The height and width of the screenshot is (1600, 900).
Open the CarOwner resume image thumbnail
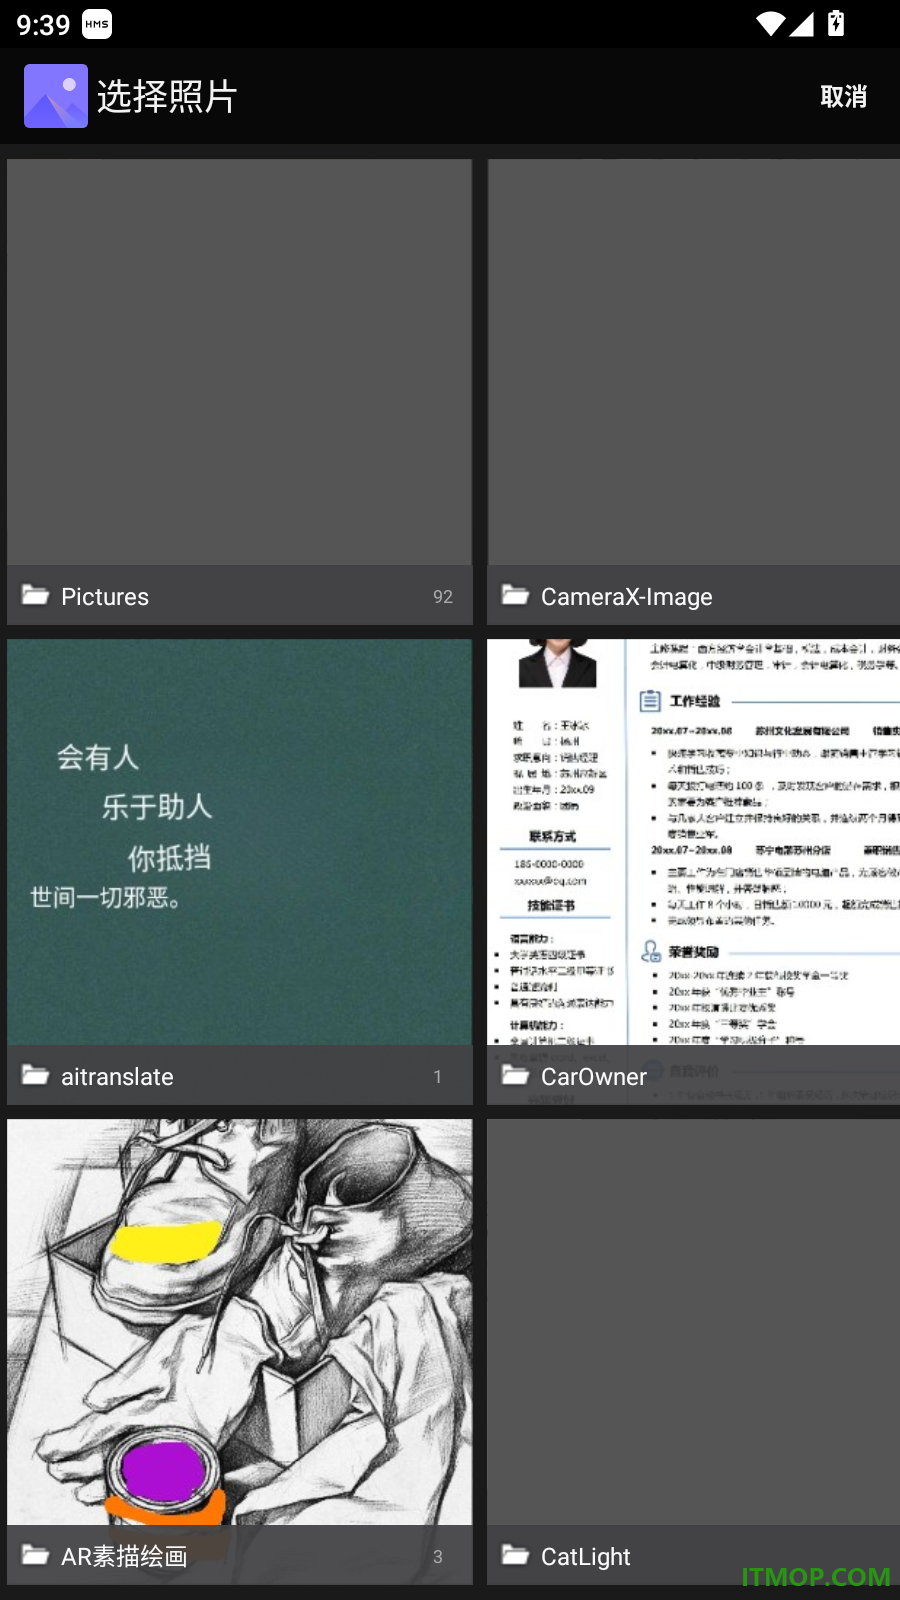click(x=694, y=842)
